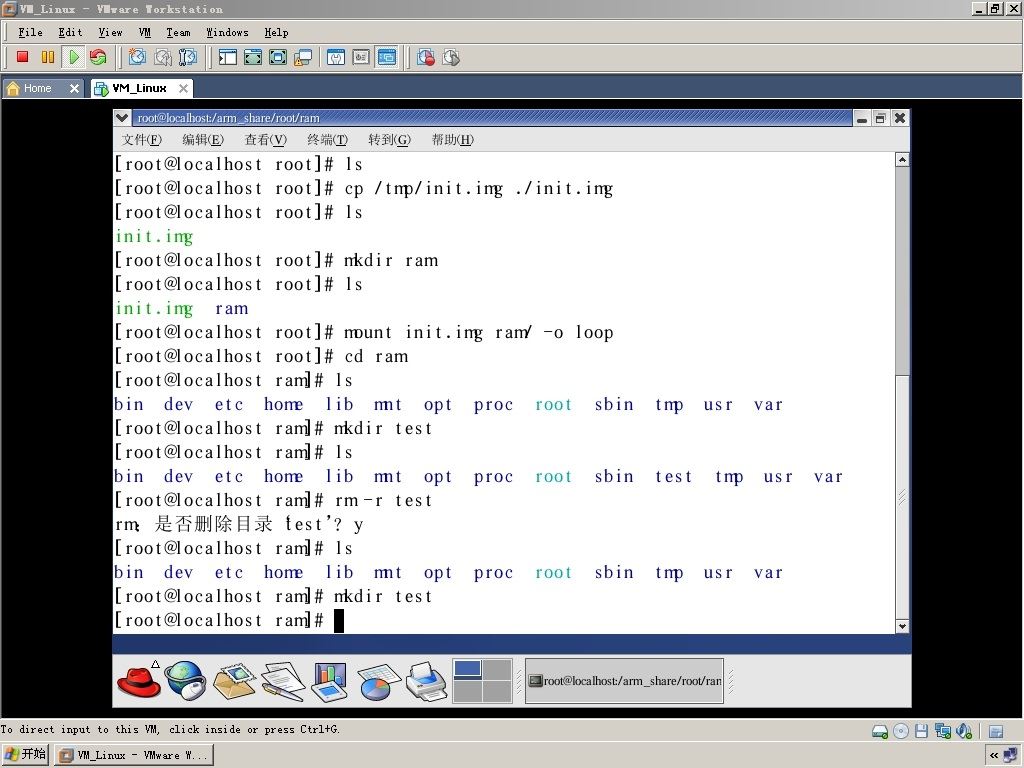This screenshot has width=1024, height=768.
Task: Click the green Power On play button
Action: (x=74, y=57)
